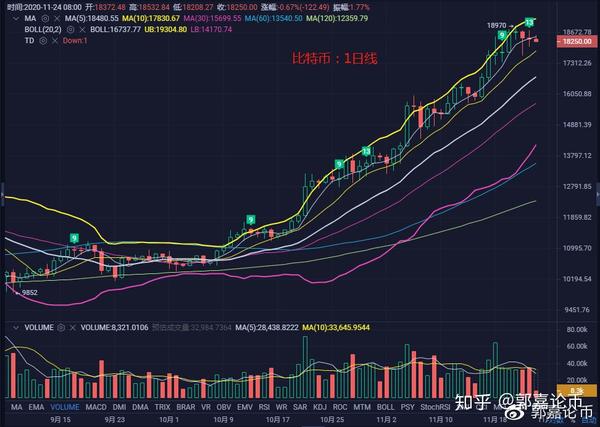The image size is (600, 427).
Task: Open VOLUME indicator settings gear
Action: tap(60, 328)
